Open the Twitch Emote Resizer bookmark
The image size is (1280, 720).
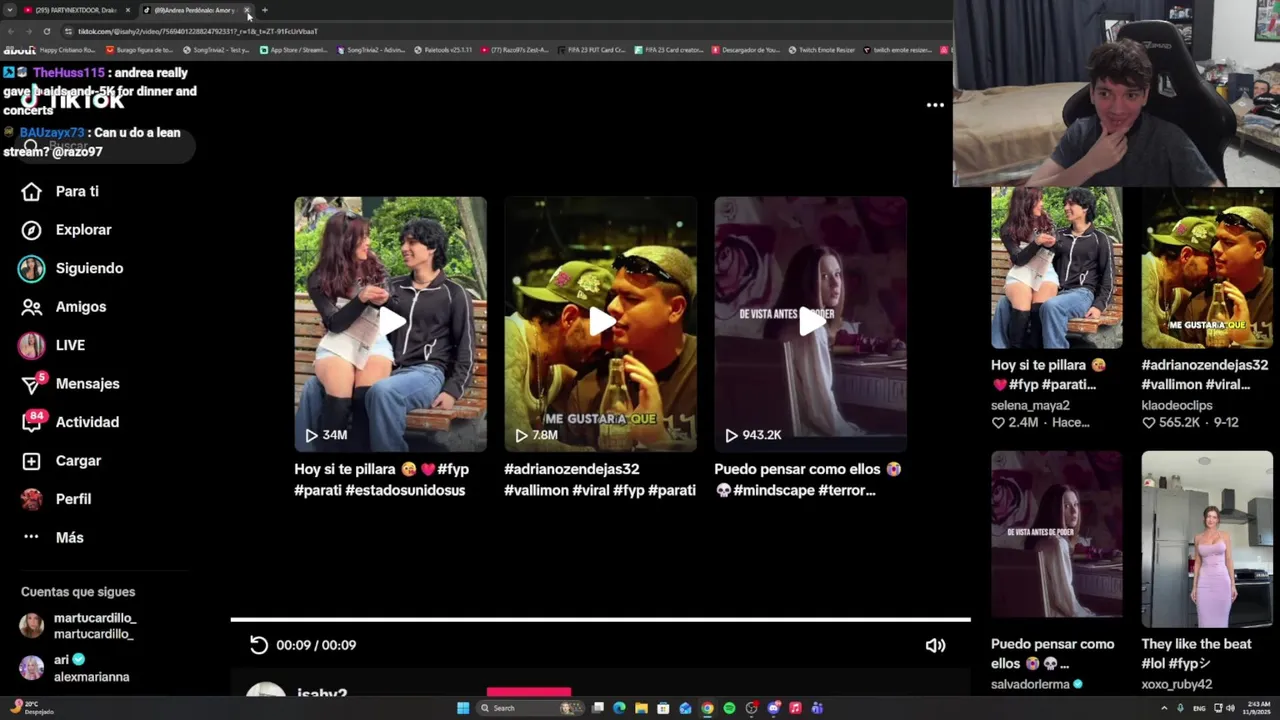point(820,49)
